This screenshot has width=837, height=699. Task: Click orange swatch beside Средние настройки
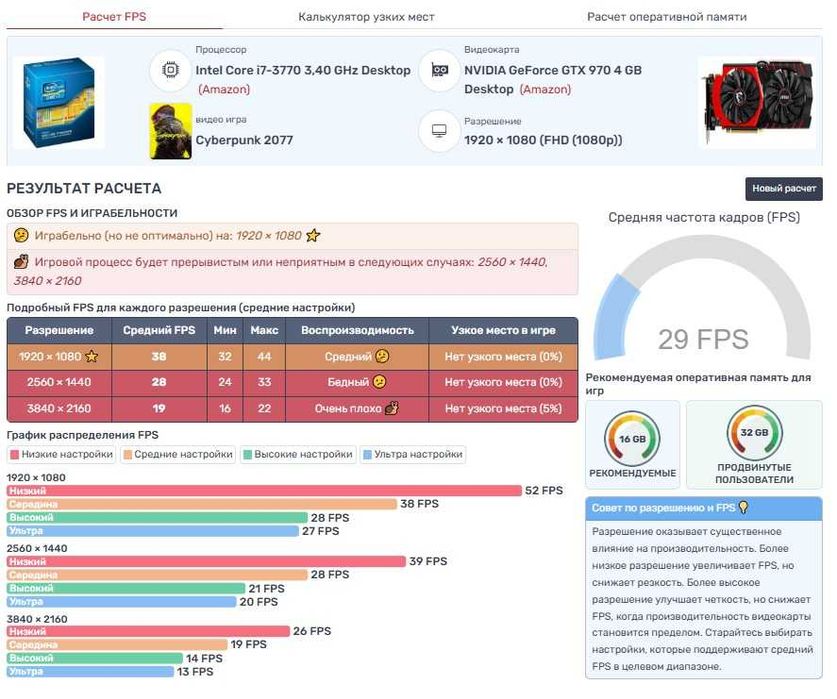[x=128, y=454]
